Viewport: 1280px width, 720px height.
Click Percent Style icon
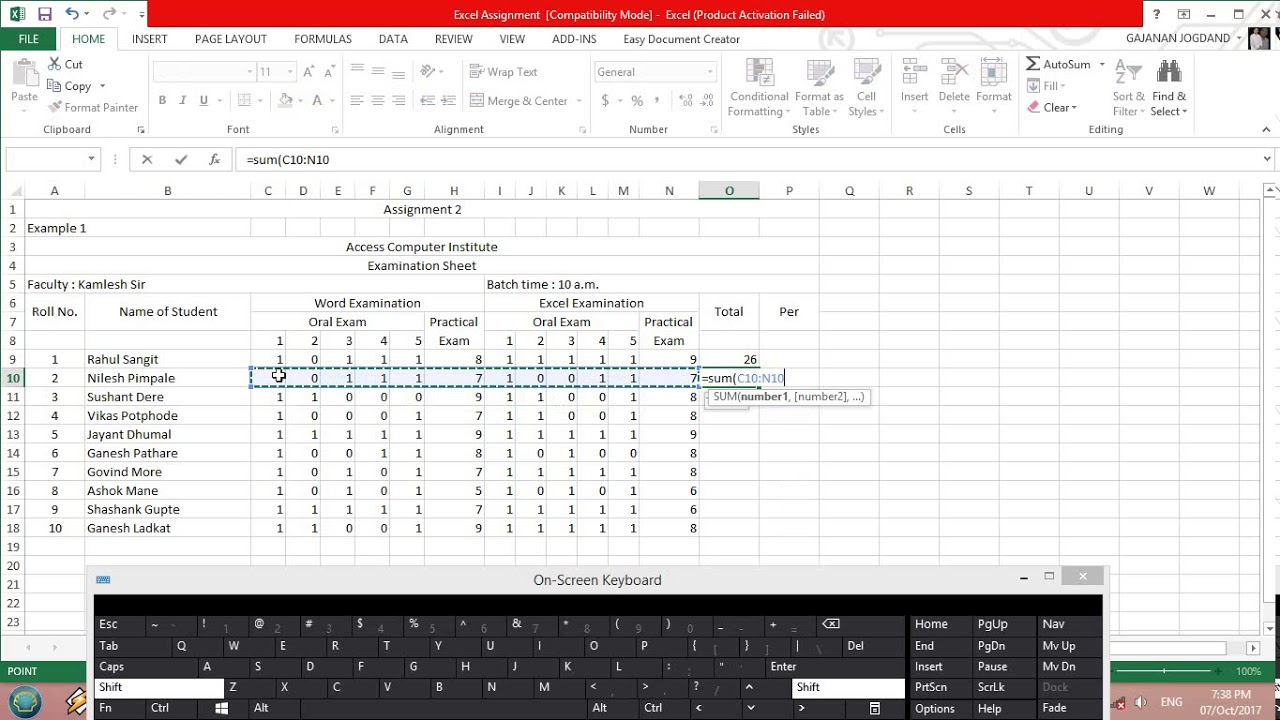click(x=637, y=101)
